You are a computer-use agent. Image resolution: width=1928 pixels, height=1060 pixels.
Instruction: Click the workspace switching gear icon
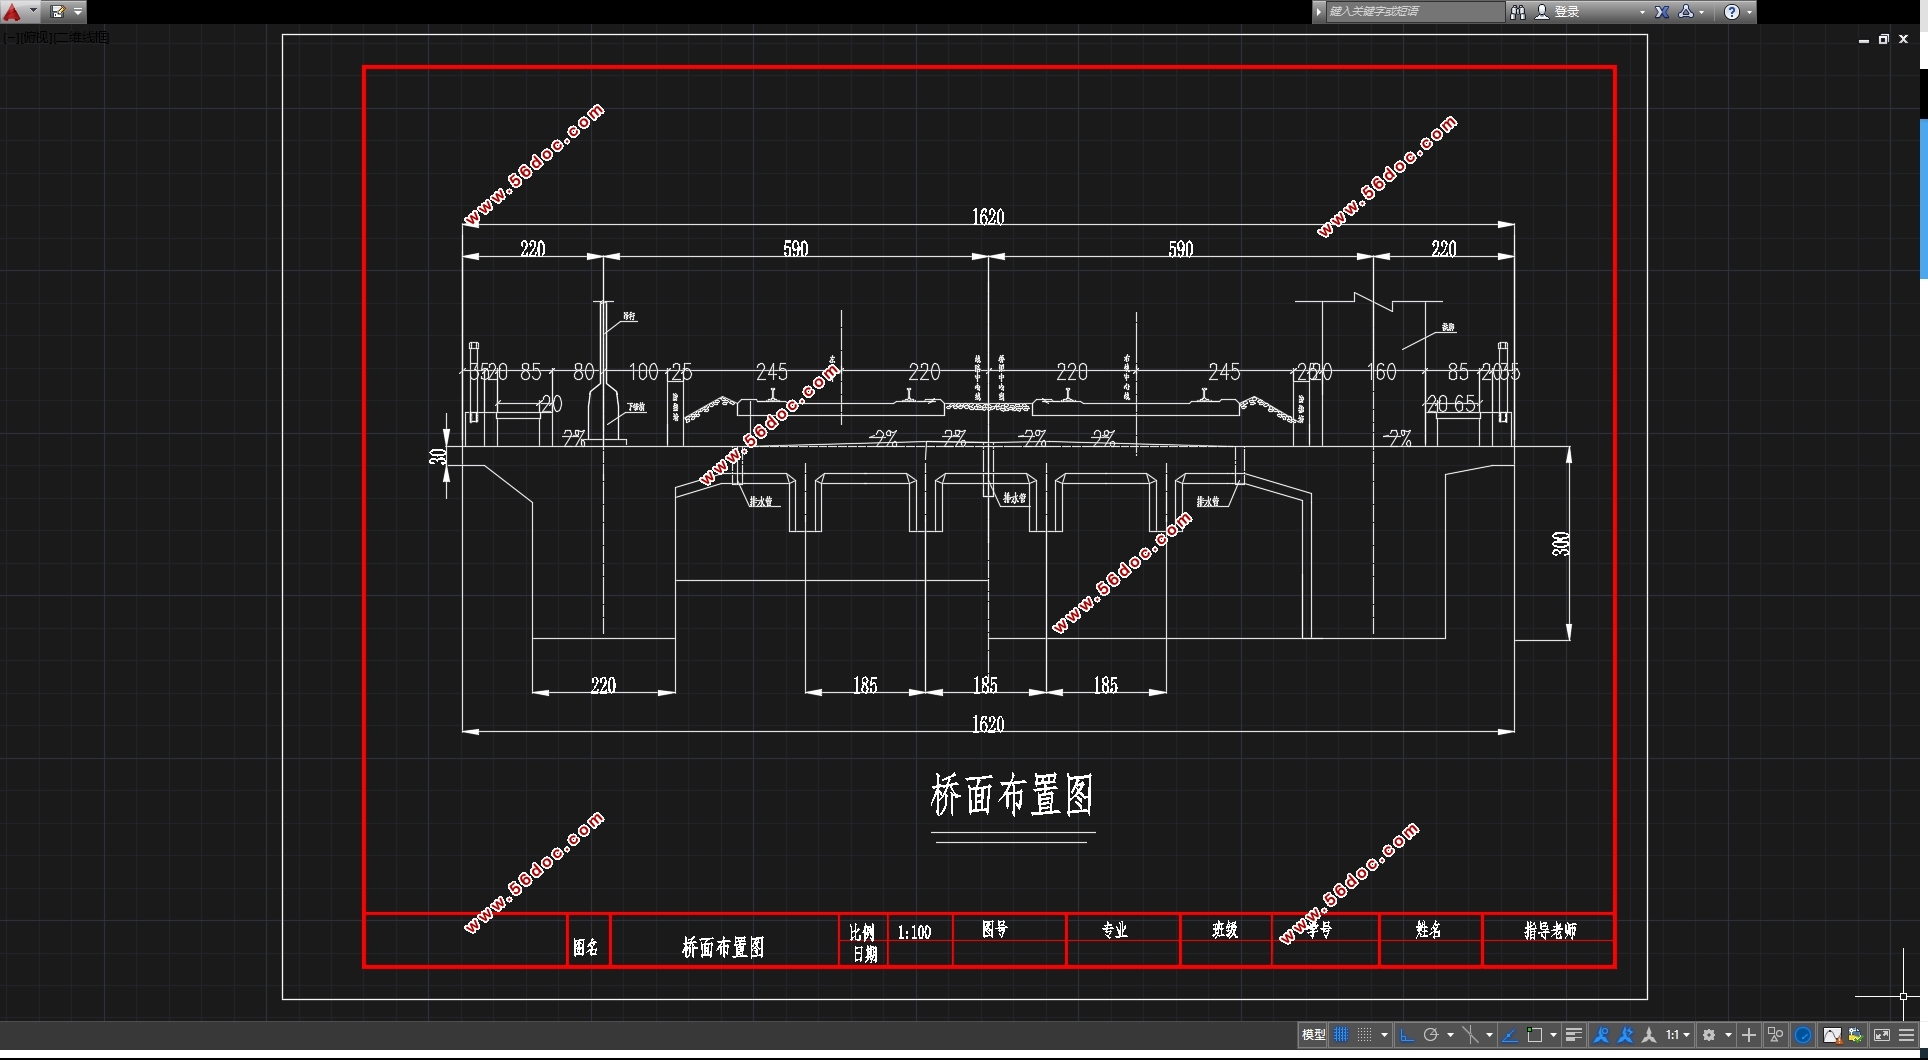1709,1035
